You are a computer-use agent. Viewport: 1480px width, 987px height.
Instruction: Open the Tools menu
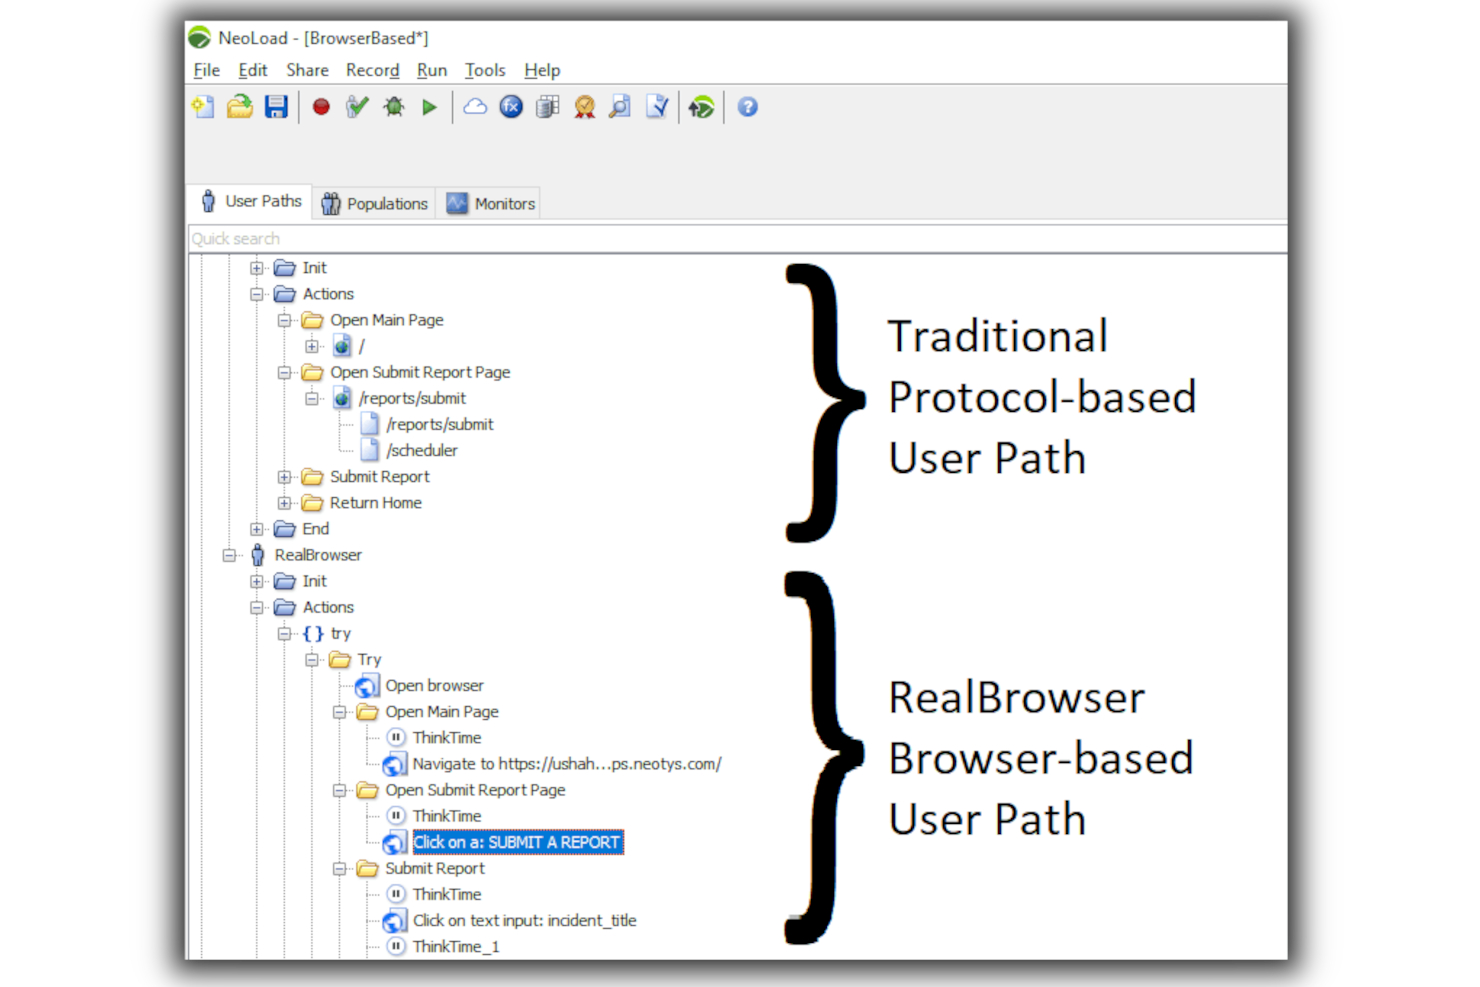[485, 70]
